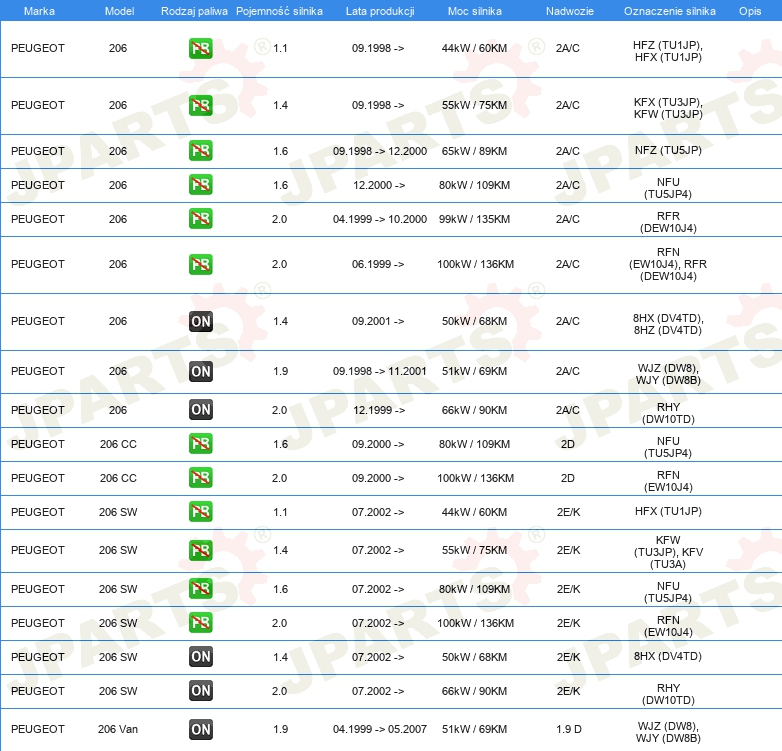The image size is (782, 751).
Task: Click production dates 09.1998 -> 11.2001
Action: click(380, 371)
